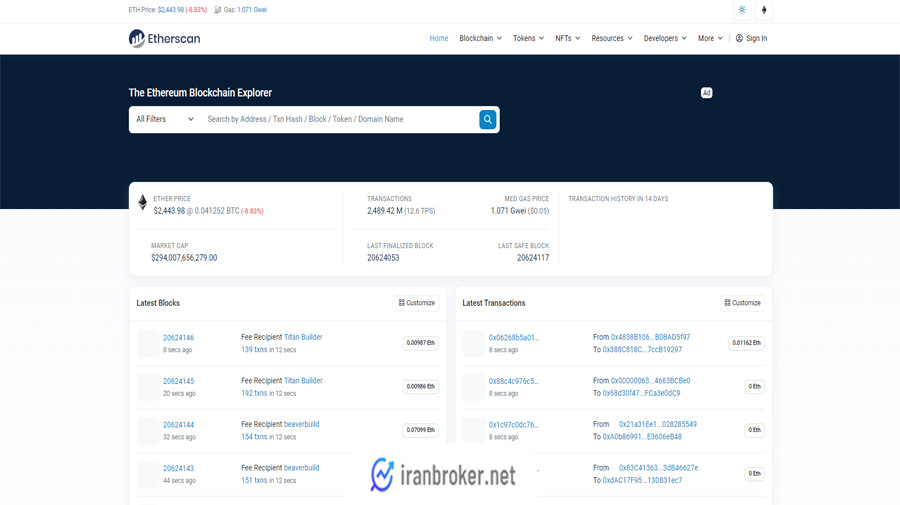Screen dimensions: 900x505
Task: Click the gas pump icon in top bar
Action: pyautogui.click(x=218, y=10)
